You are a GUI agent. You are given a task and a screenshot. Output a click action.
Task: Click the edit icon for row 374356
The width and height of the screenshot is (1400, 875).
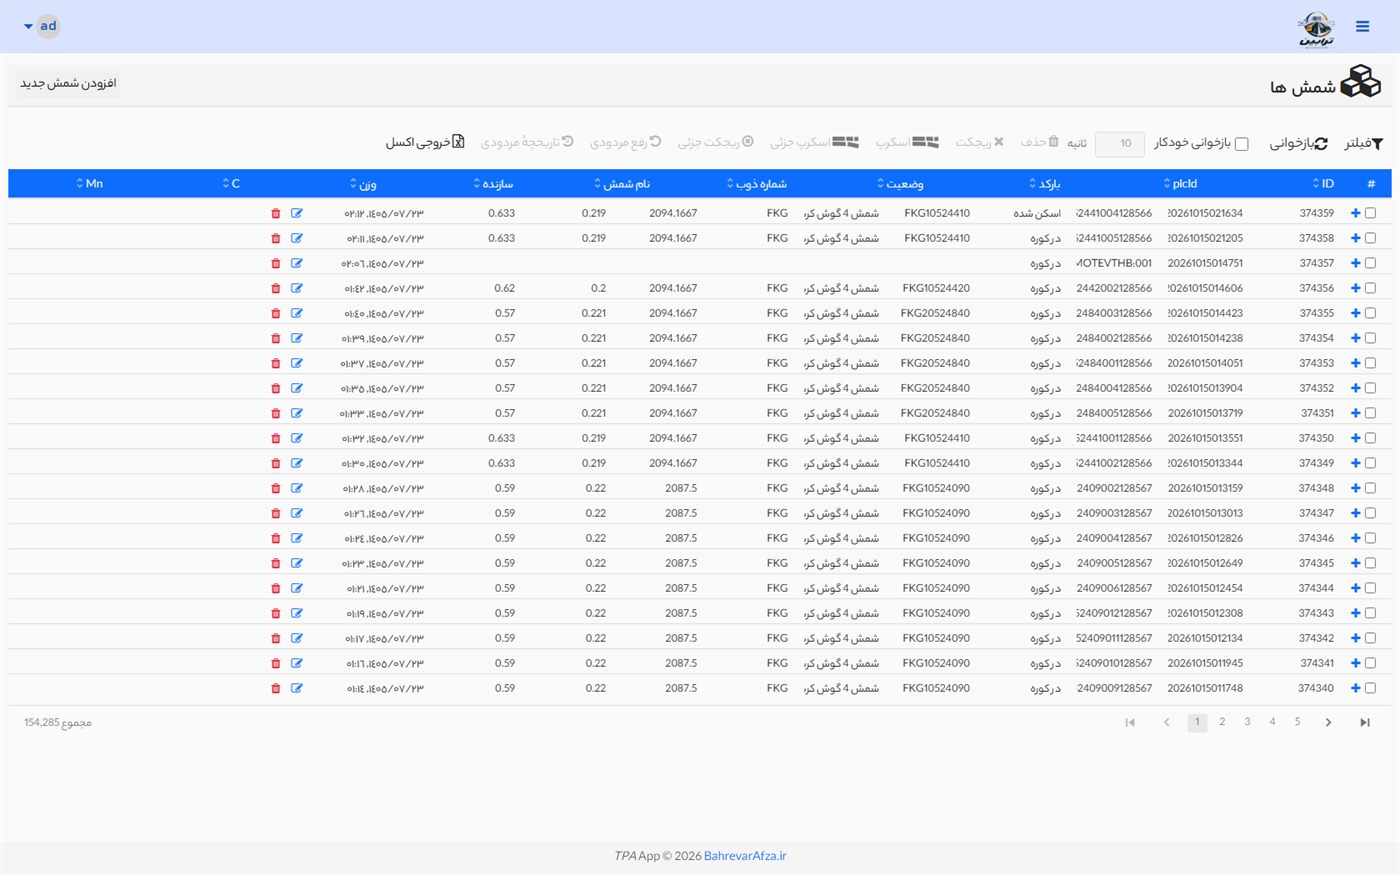pos(297,288)
